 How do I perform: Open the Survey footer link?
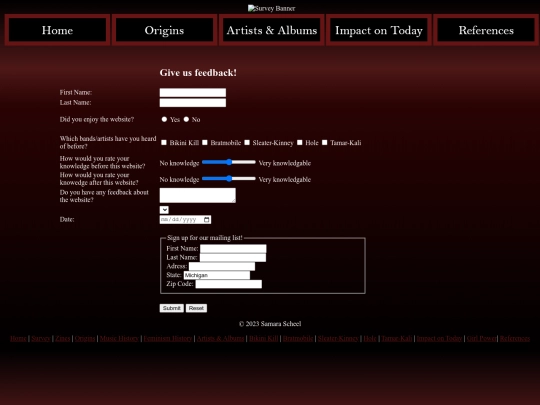pos(41,339)
